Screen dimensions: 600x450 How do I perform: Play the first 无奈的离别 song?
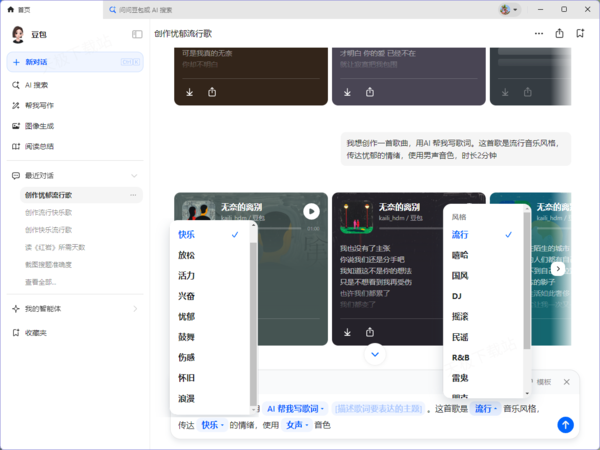312,211
